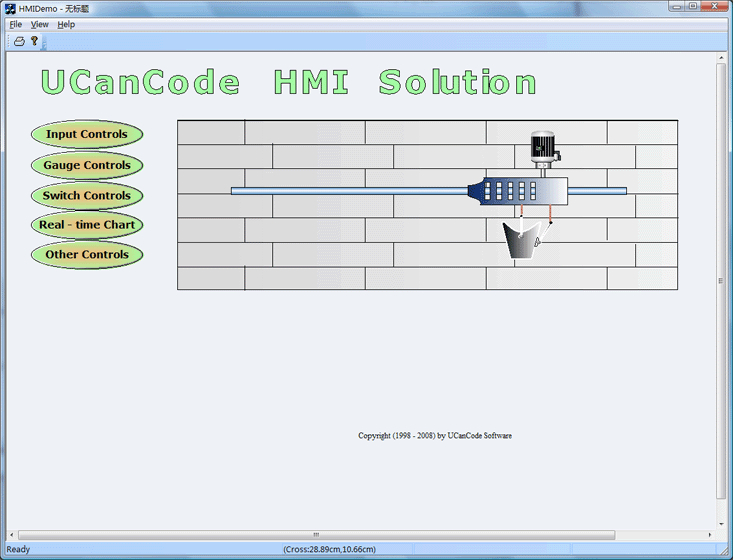
Task: View Other Controls page
Action: click(87, 255)
